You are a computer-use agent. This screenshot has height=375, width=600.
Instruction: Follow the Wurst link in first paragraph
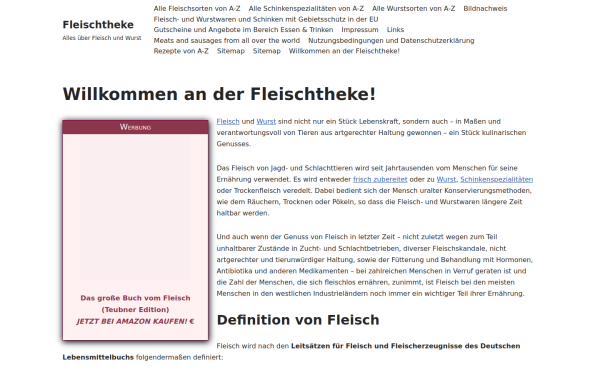point(266,121)
